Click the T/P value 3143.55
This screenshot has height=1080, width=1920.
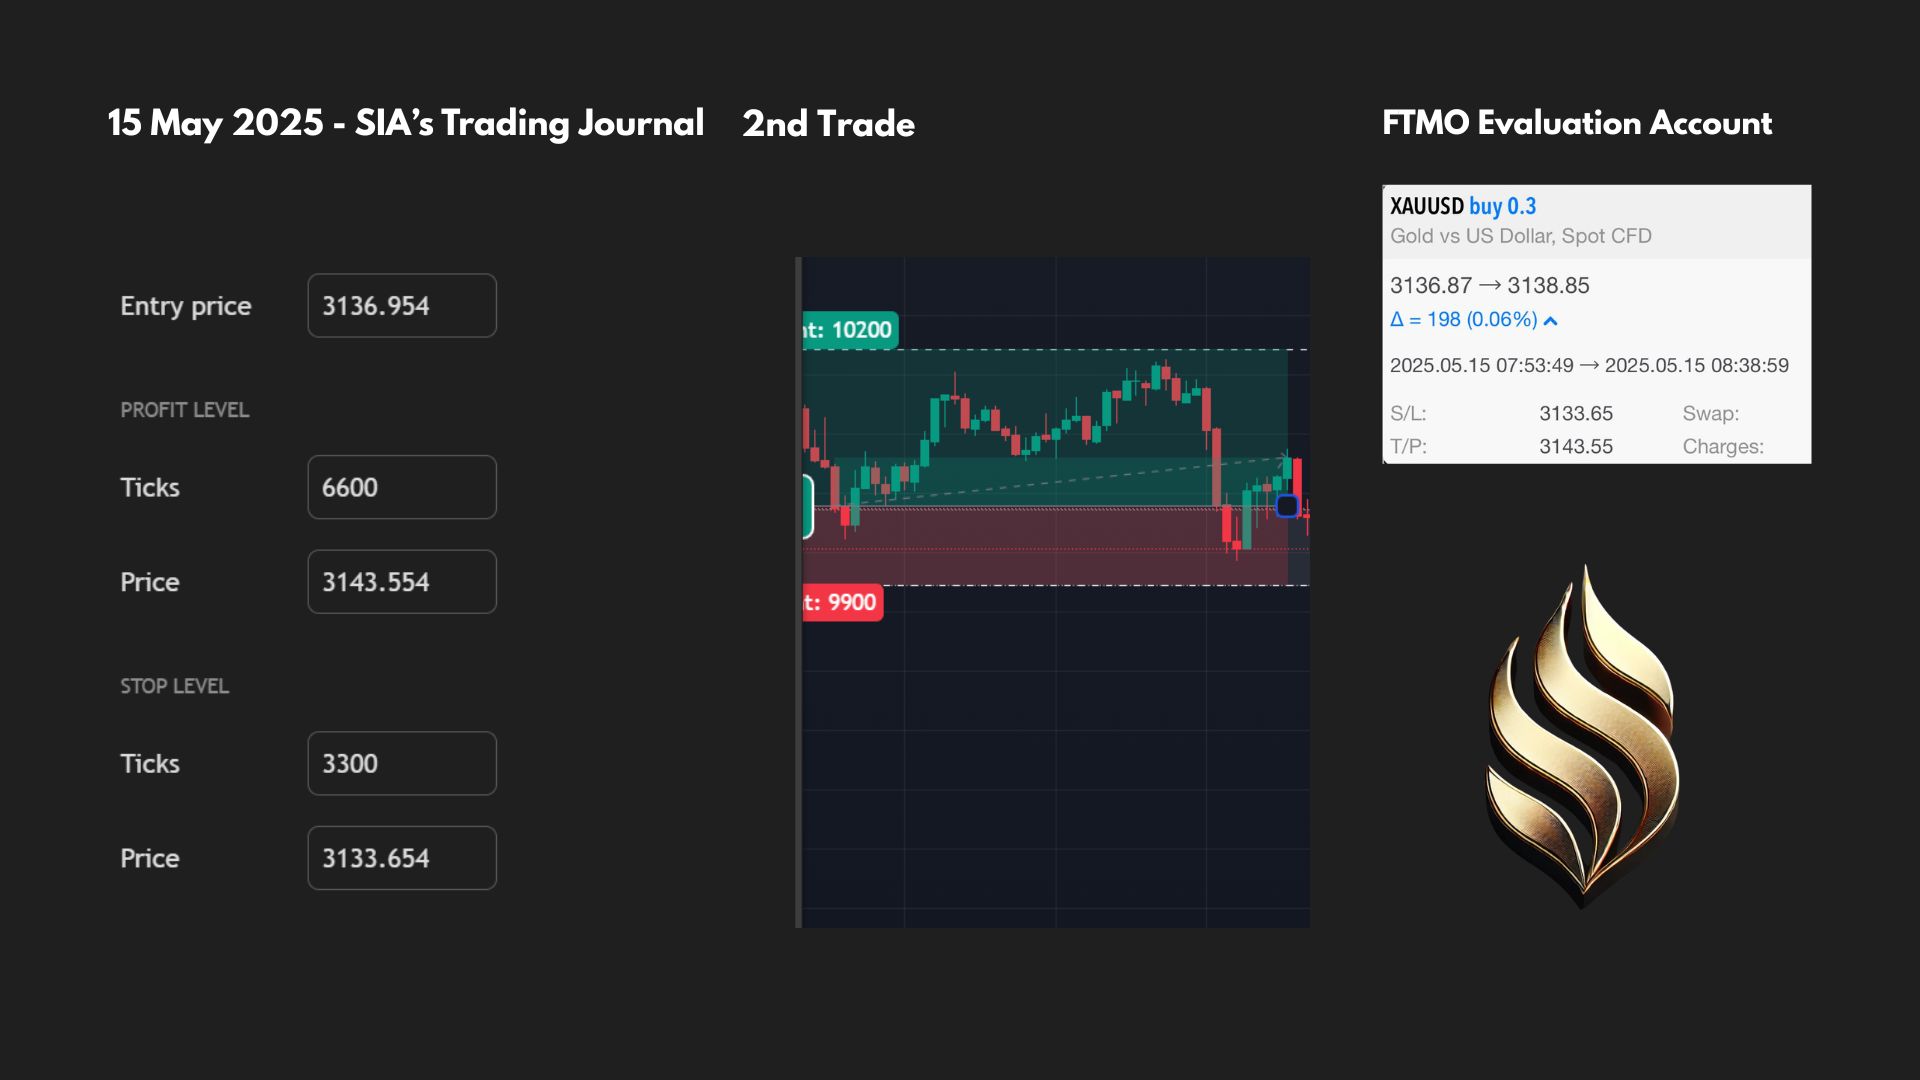click(x=1576, y=446)
